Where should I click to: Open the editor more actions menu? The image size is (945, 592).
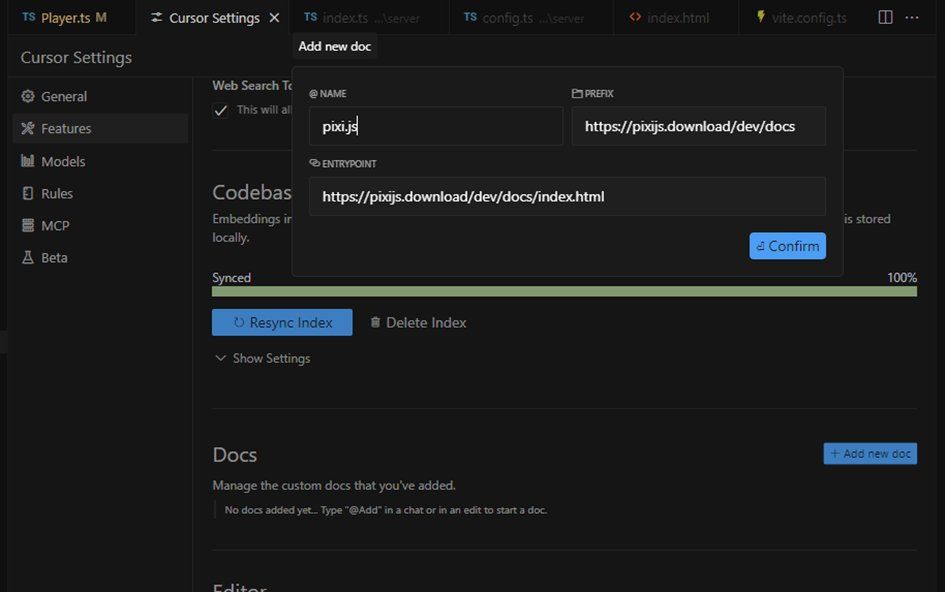(912, 17)
